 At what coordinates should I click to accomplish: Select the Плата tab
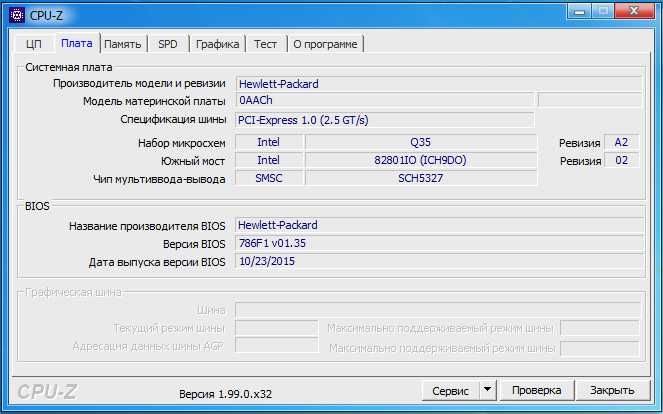click(x=77, y=43)
